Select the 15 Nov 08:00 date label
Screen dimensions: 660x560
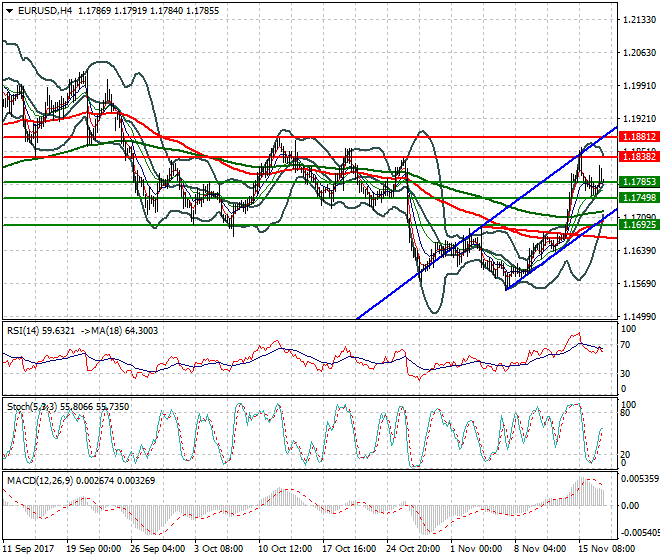[607, 549]
